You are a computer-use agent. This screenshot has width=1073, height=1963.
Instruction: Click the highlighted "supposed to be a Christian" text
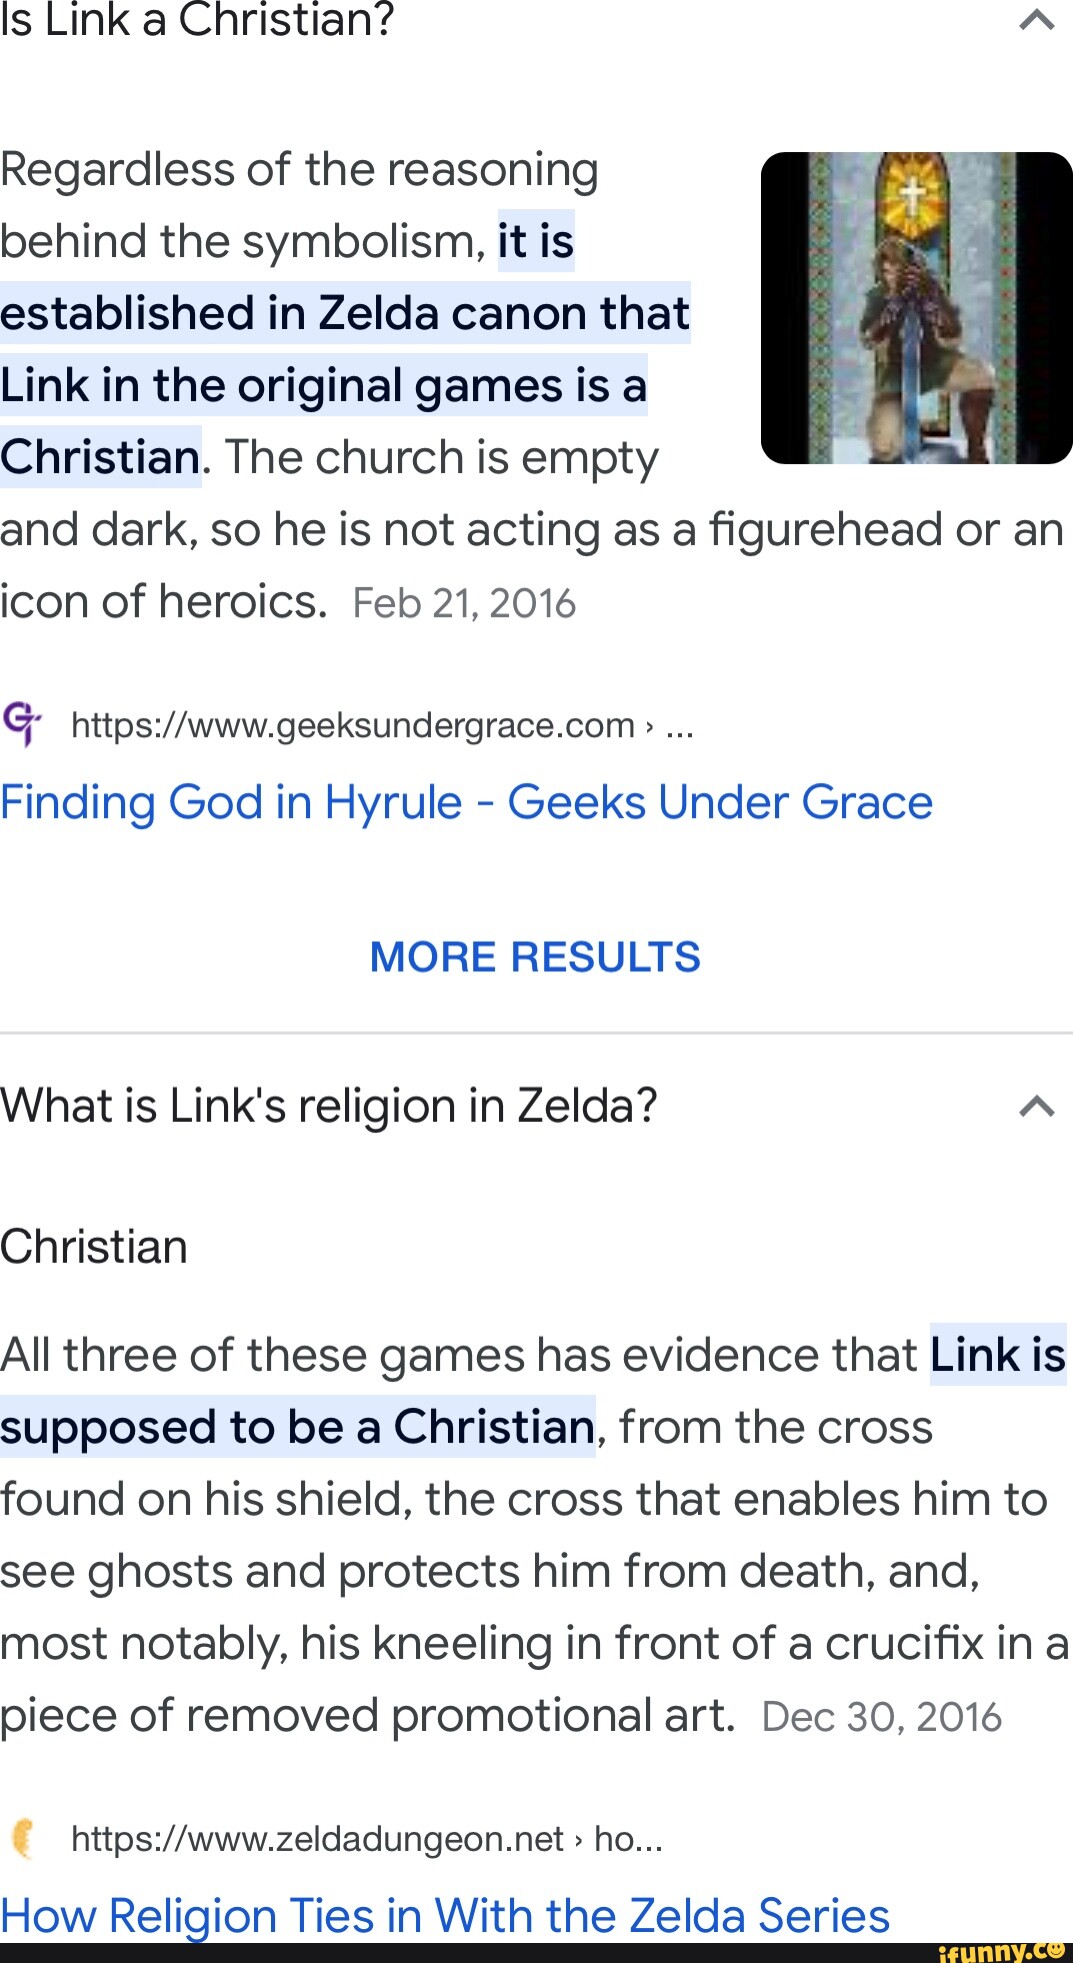point(298,1427)
